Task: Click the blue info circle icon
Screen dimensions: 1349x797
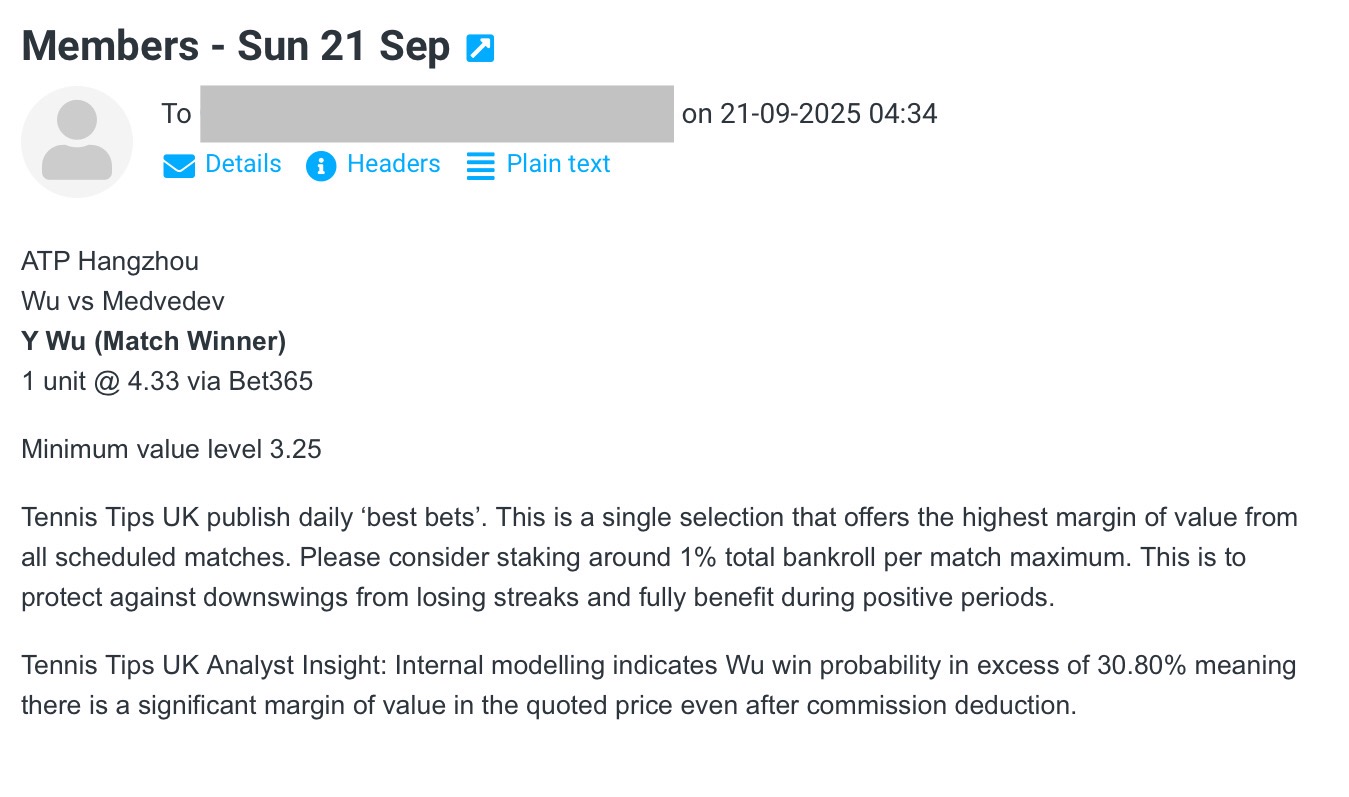Action: 321,166
